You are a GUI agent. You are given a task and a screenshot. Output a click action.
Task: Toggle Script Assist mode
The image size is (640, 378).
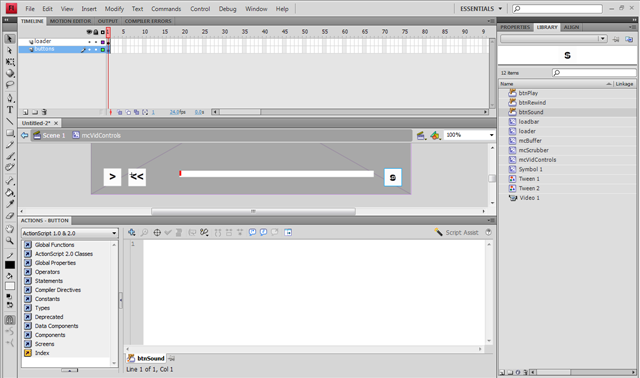click(456, 232)
